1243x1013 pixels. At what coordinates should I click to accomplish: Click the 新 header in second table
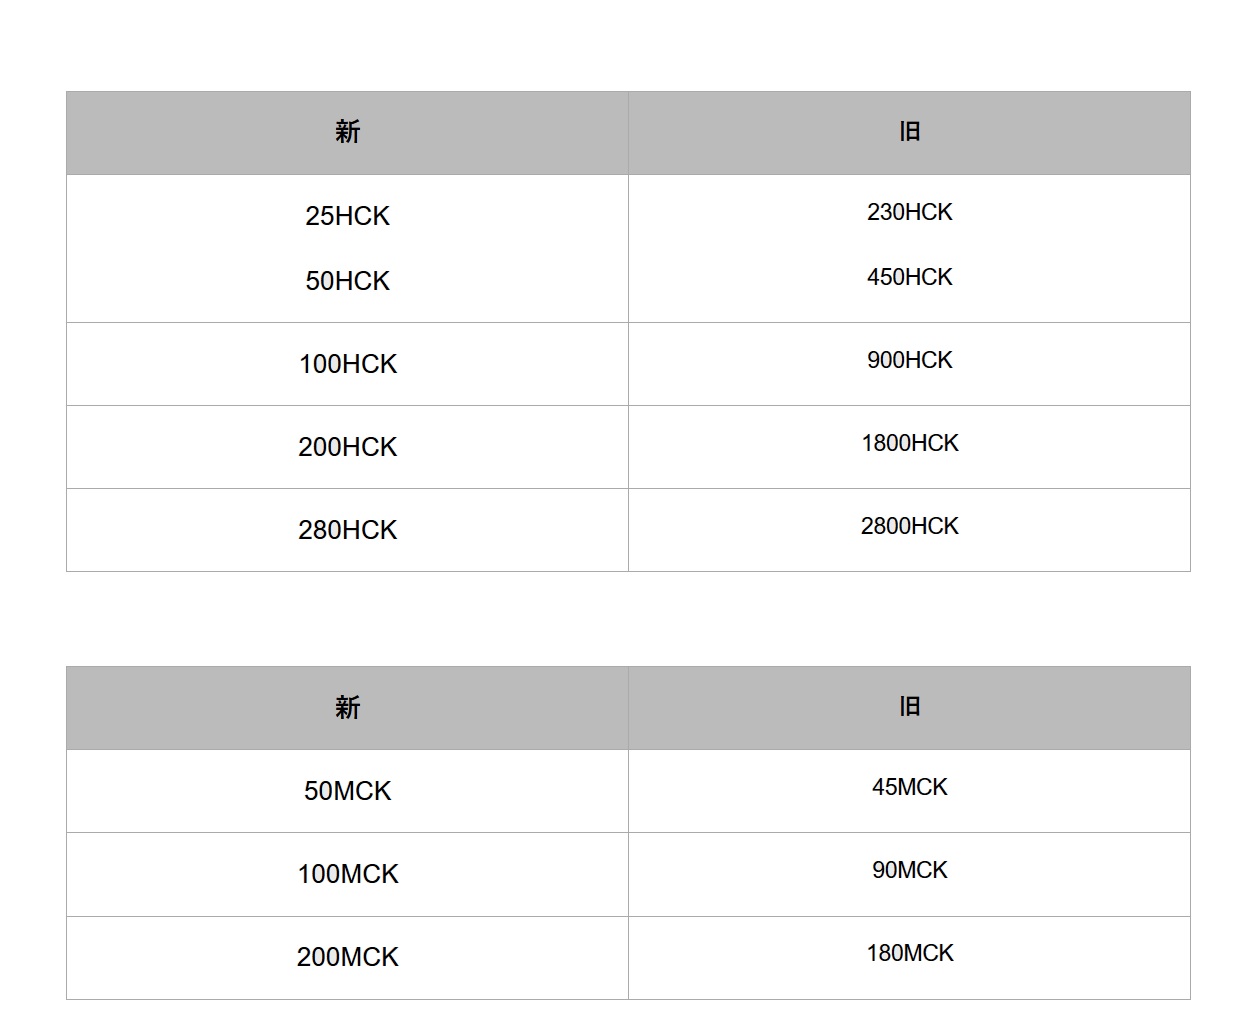point(347,708)
